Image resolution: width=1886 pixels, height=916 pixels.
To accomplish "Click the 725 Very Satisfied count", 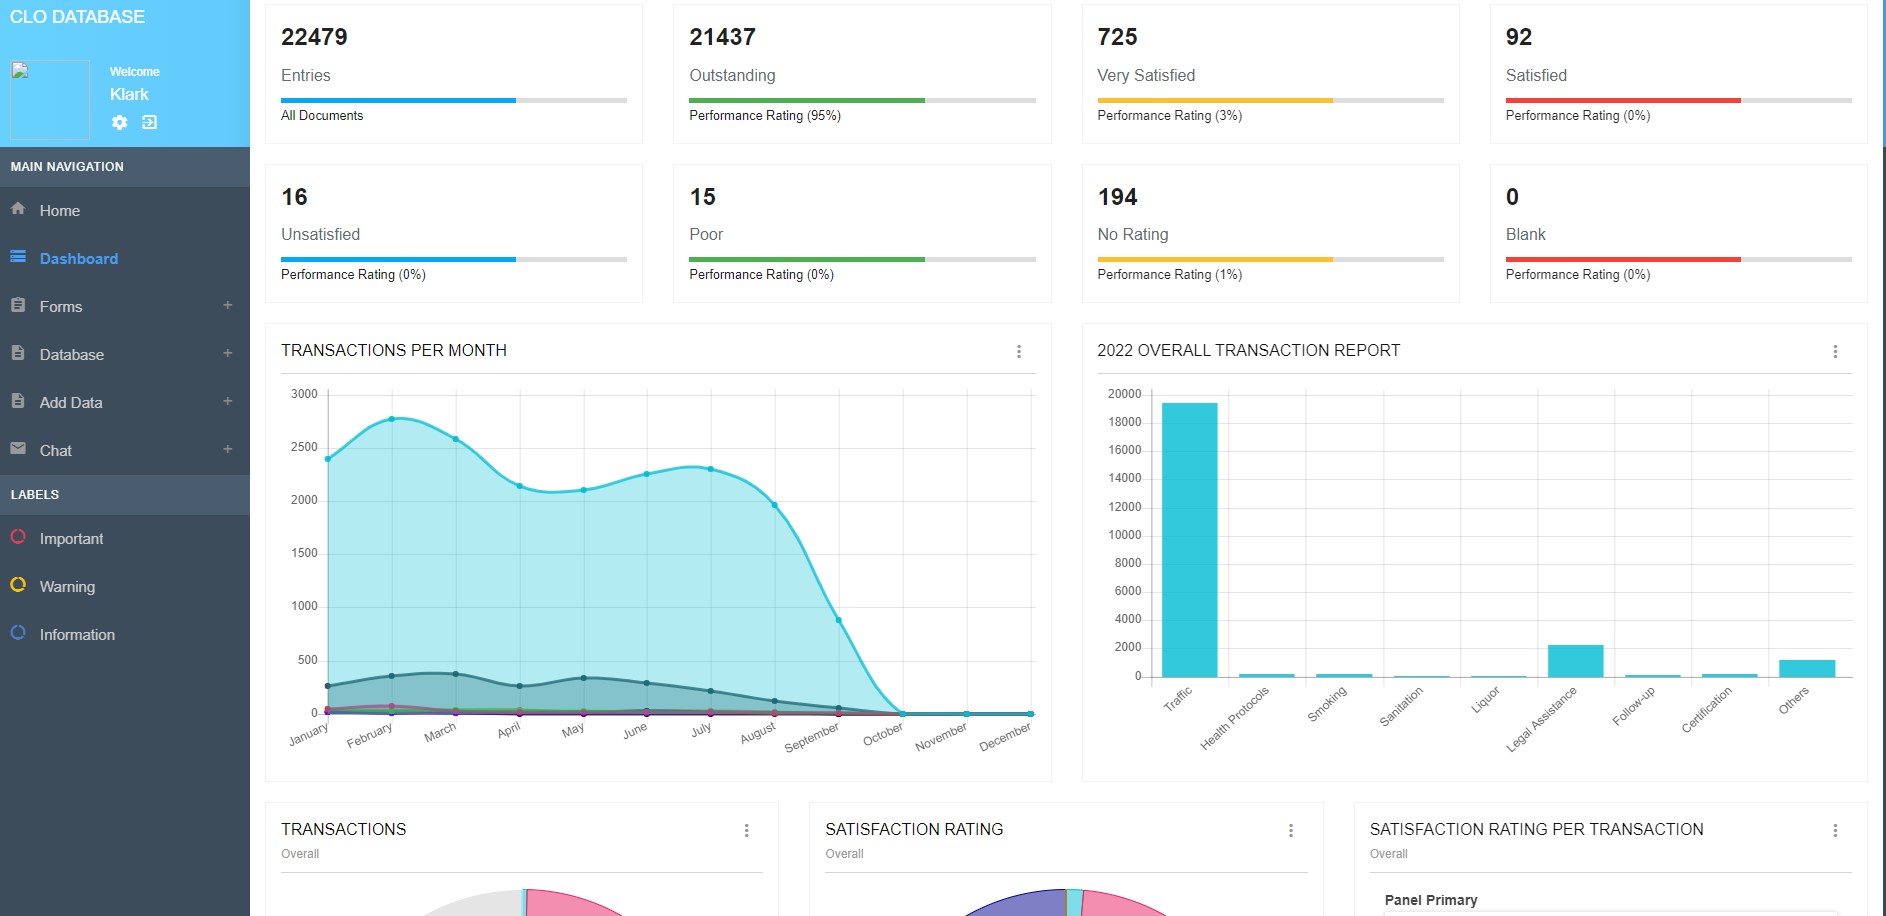I will click(x=1117, y=37).
